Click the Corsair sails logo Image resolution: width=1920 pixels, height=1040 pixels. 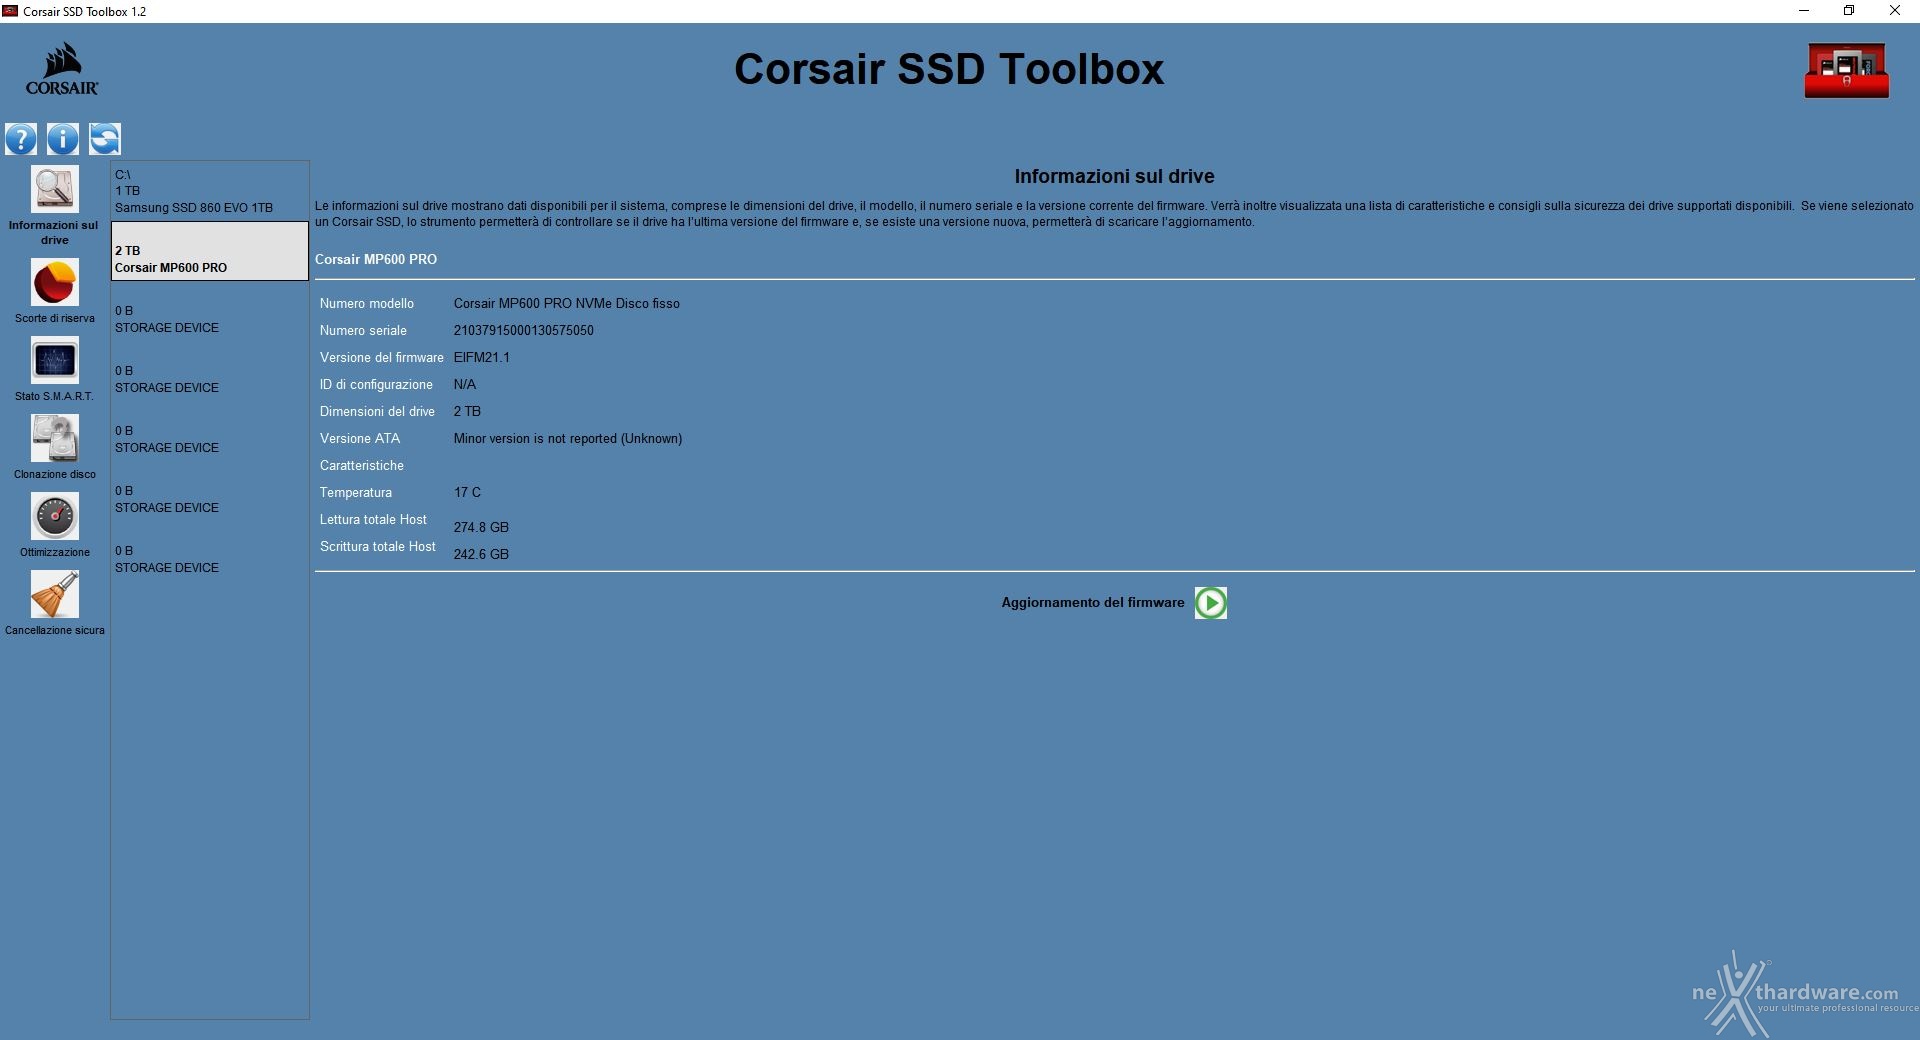[62, 68]
